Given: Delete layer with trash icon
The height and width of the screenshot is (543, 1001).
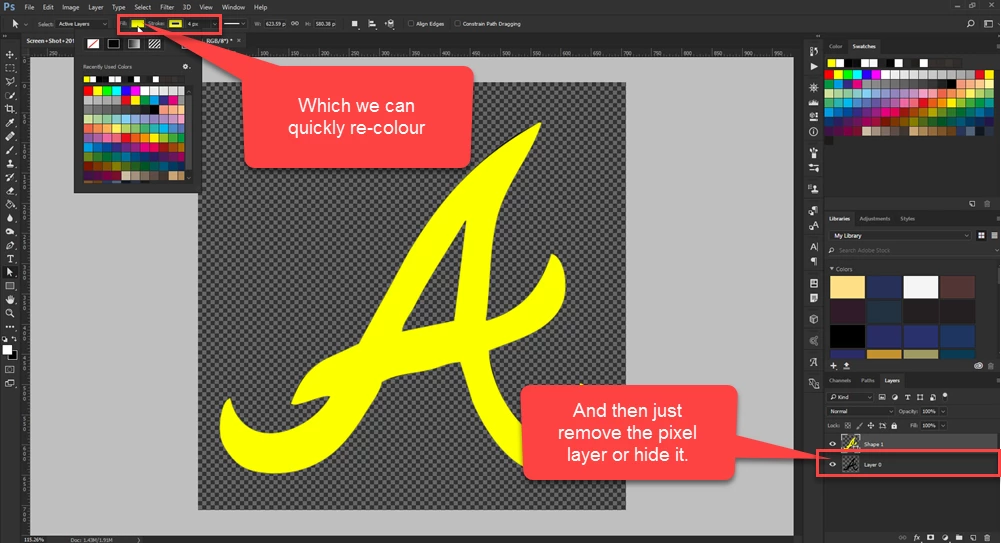Looking at the screenshot, I should (987, 538).
